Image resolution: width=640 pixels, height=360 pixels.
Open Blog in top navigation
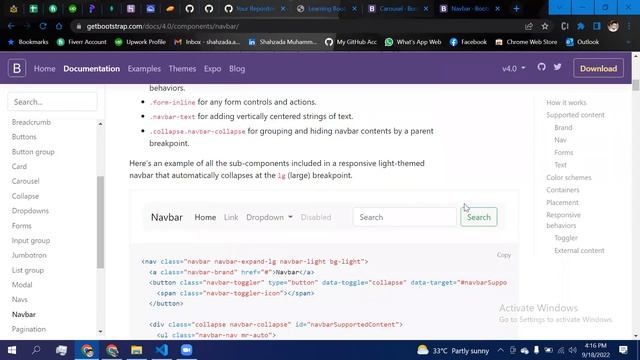237,69
